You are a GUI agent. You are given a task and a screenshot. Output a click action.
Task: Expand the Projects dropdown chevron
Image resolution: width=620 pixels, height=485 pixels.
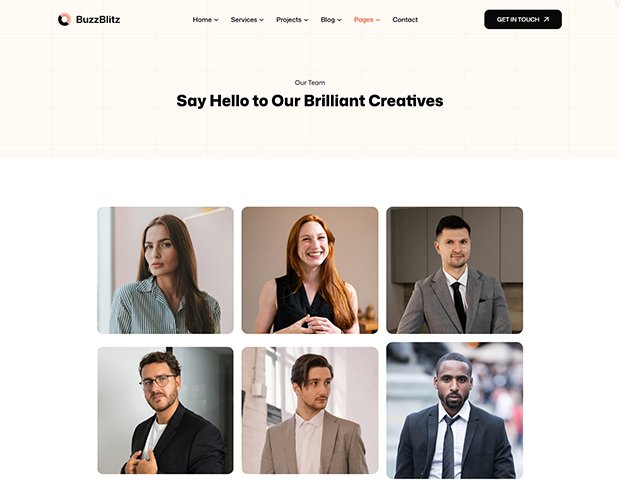(x=306, y=20)
